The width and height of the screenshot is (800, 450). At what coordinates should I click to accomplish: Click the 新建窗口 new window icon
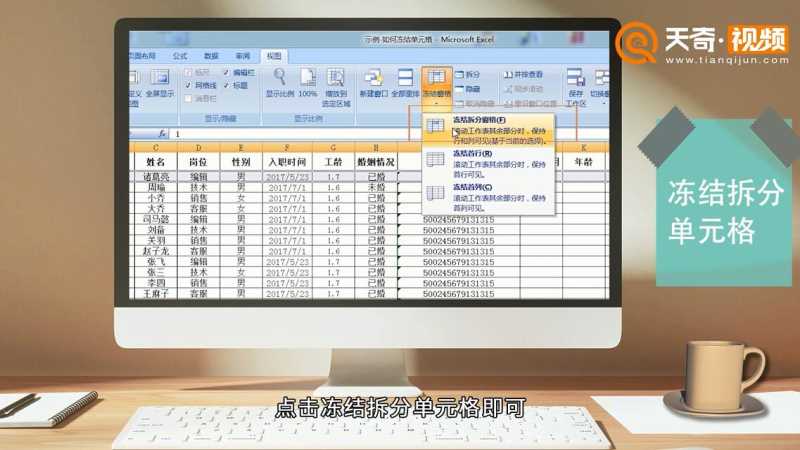coord(373,78)
